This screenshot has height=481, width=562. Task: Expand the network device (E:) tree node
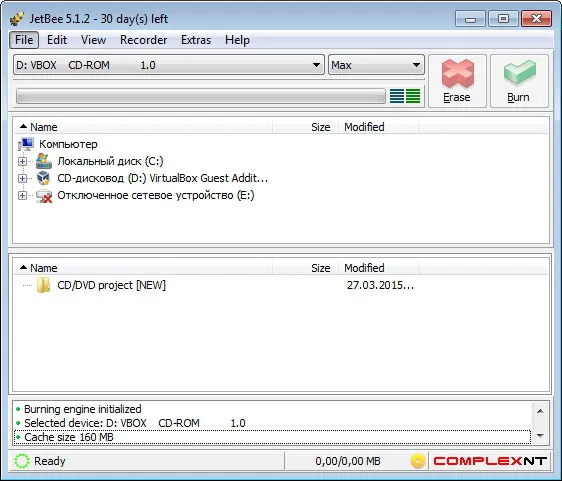click(22, 195)
